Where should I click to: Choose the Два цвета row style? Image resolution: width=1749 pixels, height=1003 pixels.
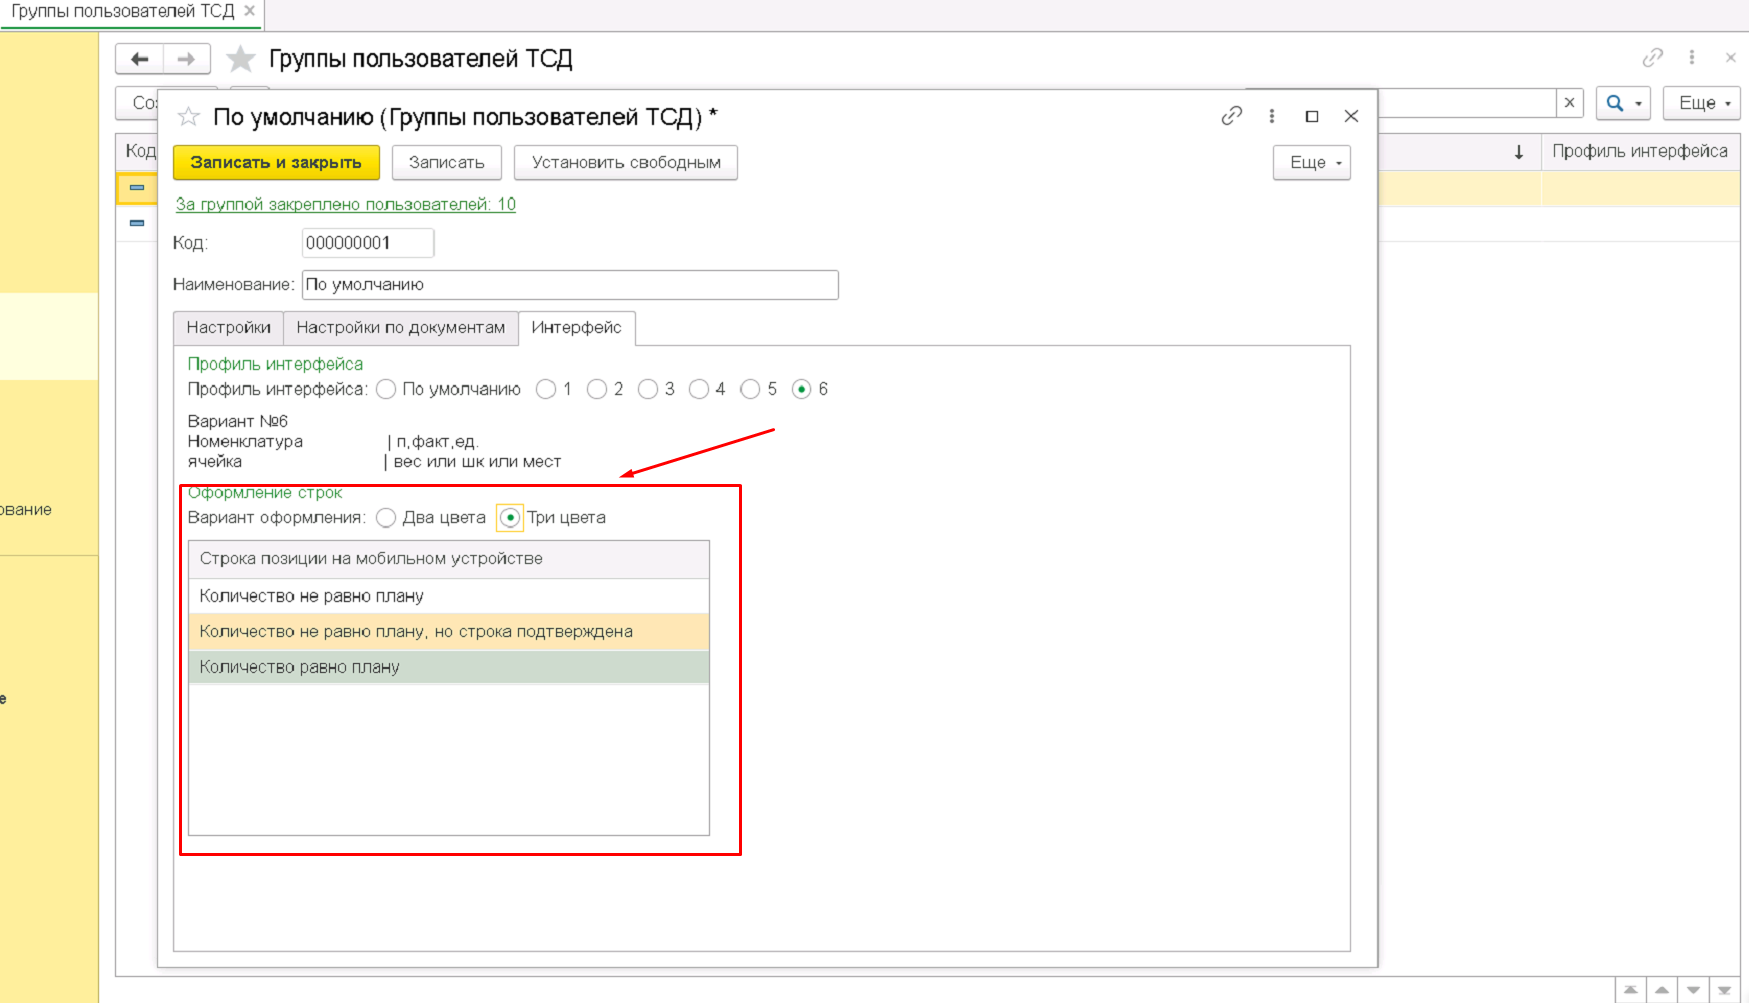tap(387, 518)
